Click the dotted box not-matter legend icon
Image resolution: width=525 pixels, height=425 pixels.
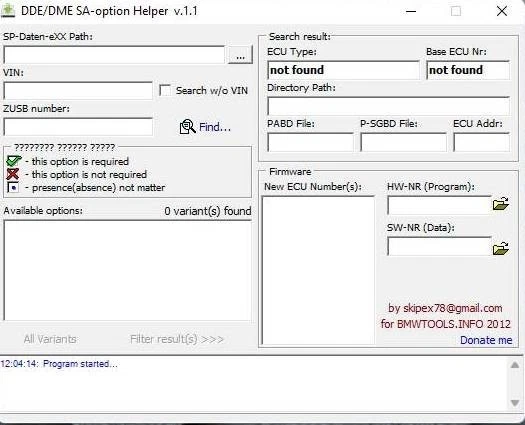tap(13, 188)
